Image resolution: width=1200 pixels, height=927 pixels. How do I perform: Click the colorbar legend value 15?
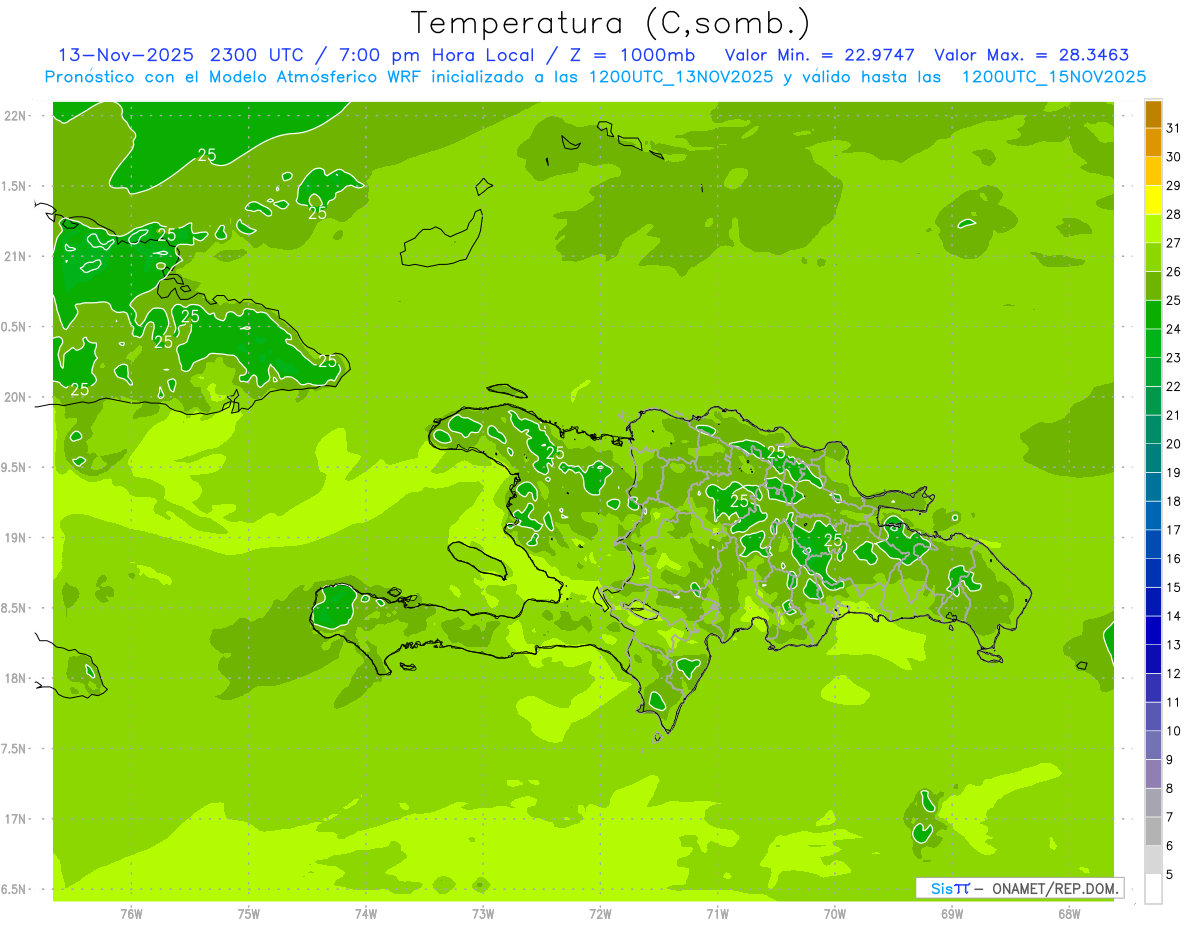(1174, 588)
